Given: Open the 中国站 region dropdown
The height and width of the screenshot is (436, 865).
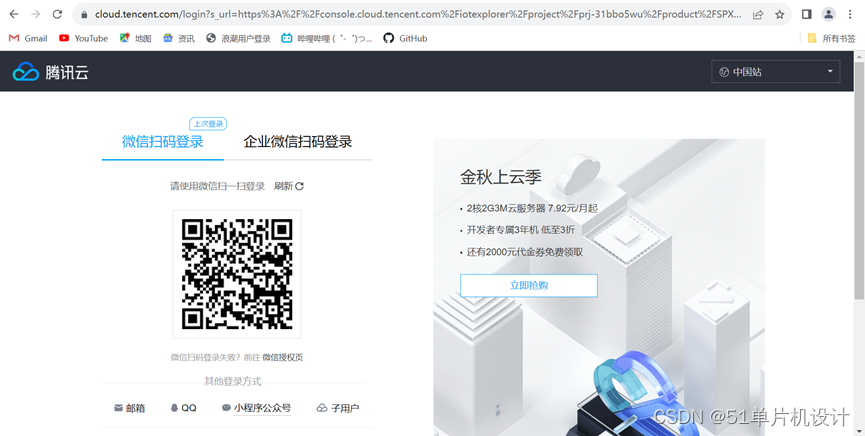Looking at the screenshot, I should (776, 72).
